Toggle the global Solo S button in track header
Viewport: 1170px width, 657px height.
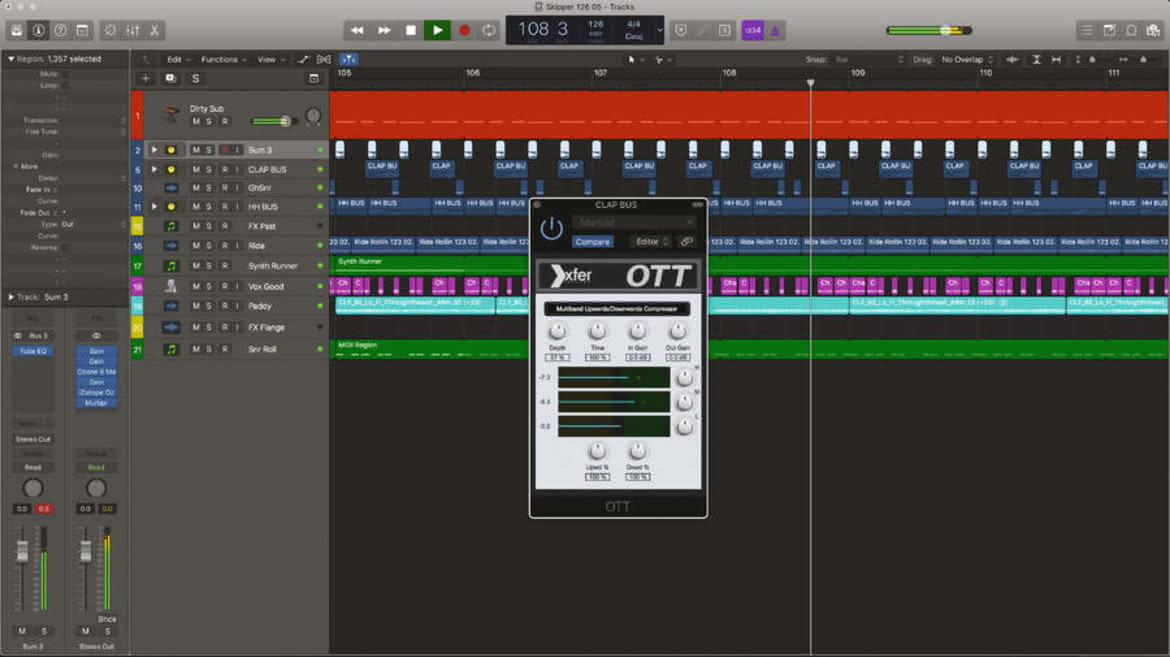[x=195, y=78]
